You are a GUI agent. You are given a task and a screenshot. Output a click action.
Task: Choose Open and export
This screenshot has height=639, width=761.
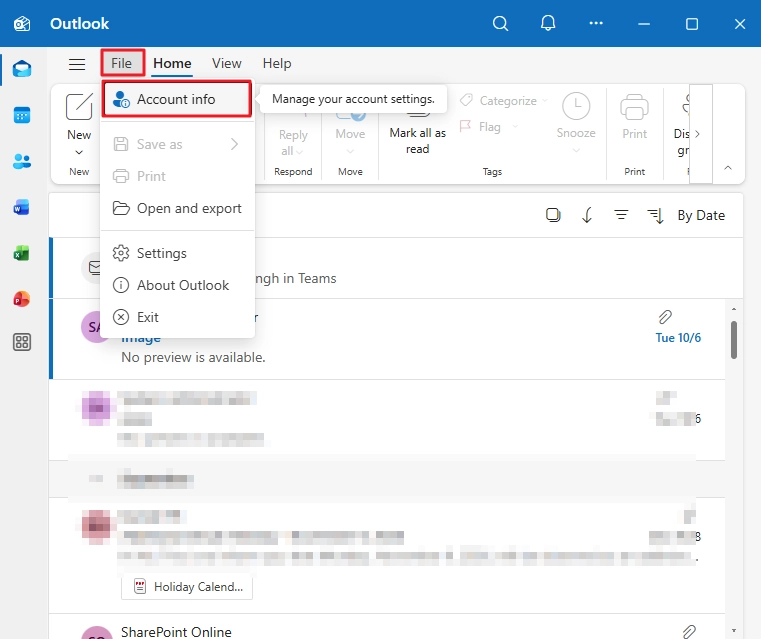(x=177, y=208)
